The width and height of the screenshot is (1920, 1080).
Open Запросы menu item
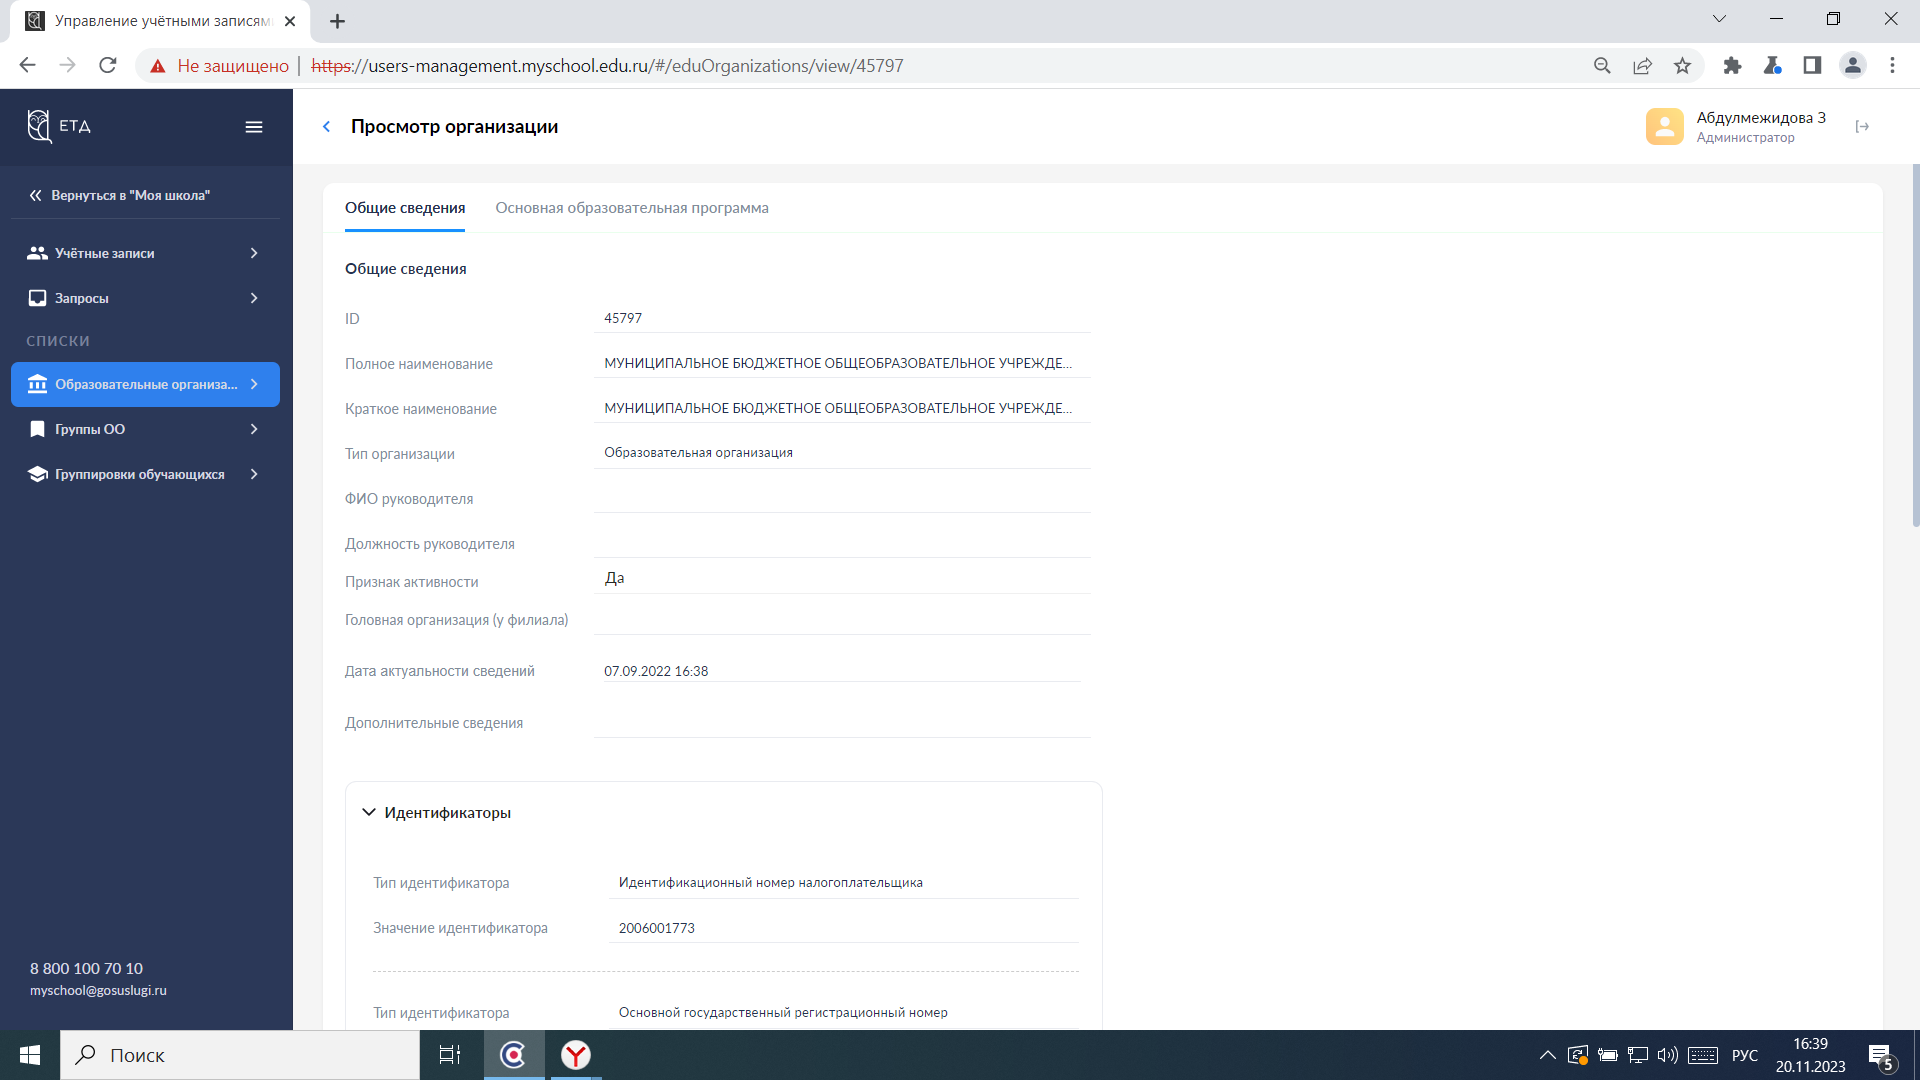pyautogui.click(x=146, y=298)
